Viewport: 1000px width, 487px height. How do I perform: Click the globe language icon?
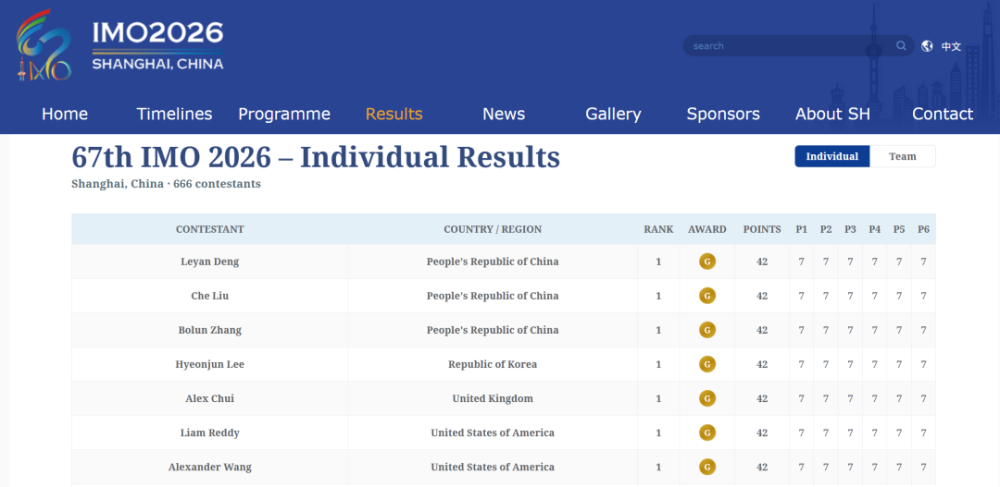pyautogui.click(x=927, y=46)
